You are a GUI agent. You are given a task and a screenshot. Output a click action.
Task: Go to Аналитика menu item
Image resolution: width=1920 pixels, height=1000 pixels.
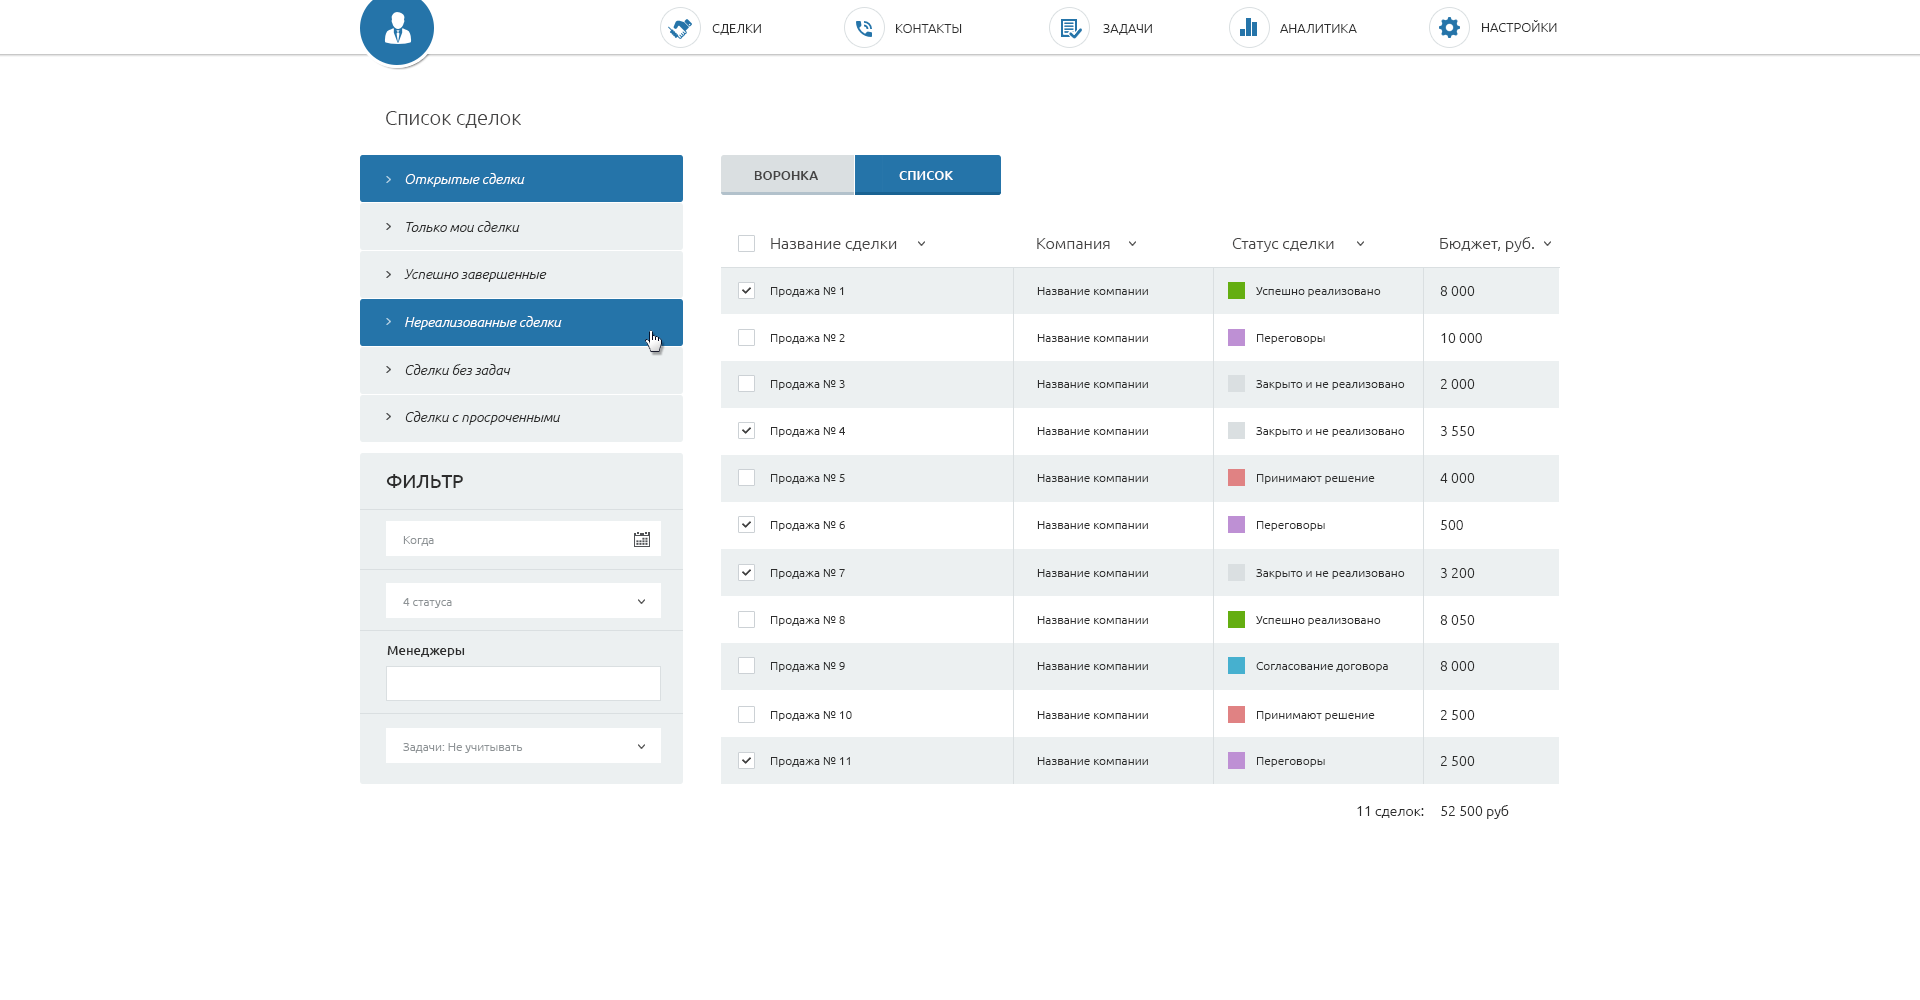click(x=1318, y=28)
